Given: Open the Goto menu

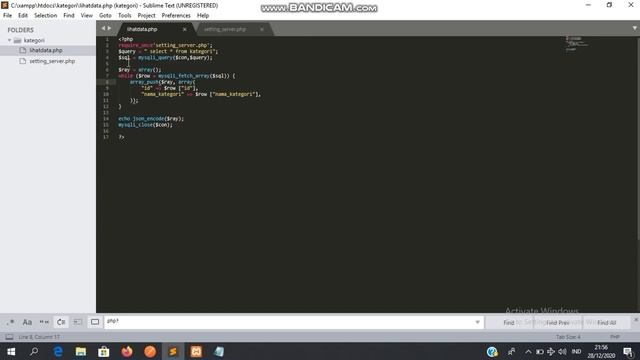Looking at the screenshot, I should point(105,16).
